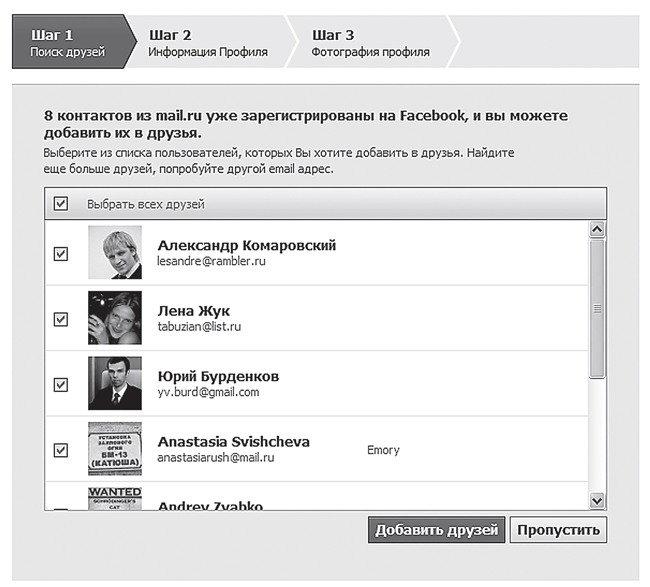Select the name Anastasia Svishcheva
Screen dimensions: 650x587
coord(234,442)
